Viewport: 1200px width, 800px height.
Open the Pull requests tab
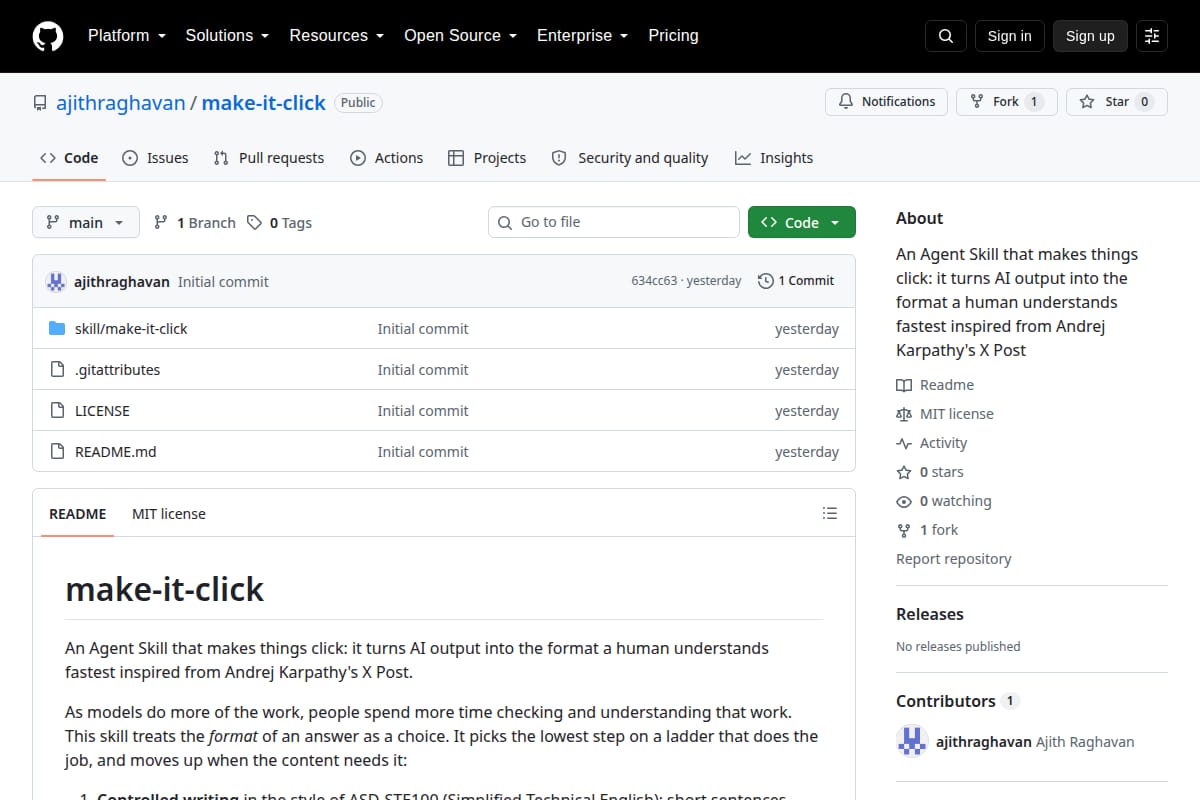tap(269, 158)
